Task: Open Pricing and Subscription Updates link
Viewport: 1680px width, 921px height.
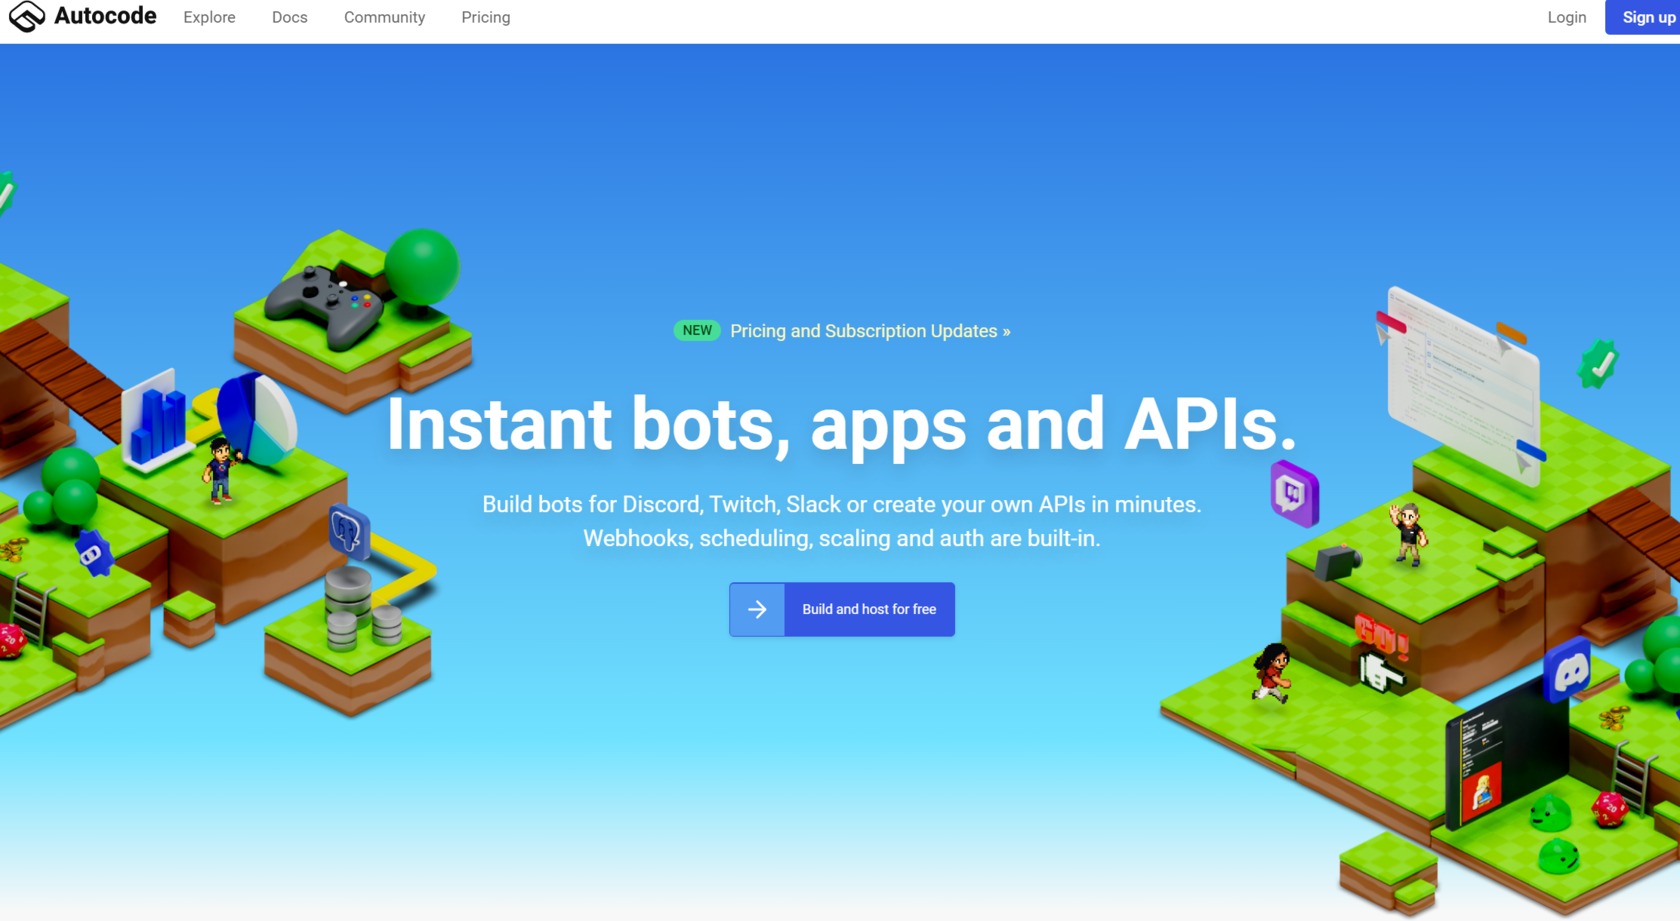Action: tap(870, 331)
